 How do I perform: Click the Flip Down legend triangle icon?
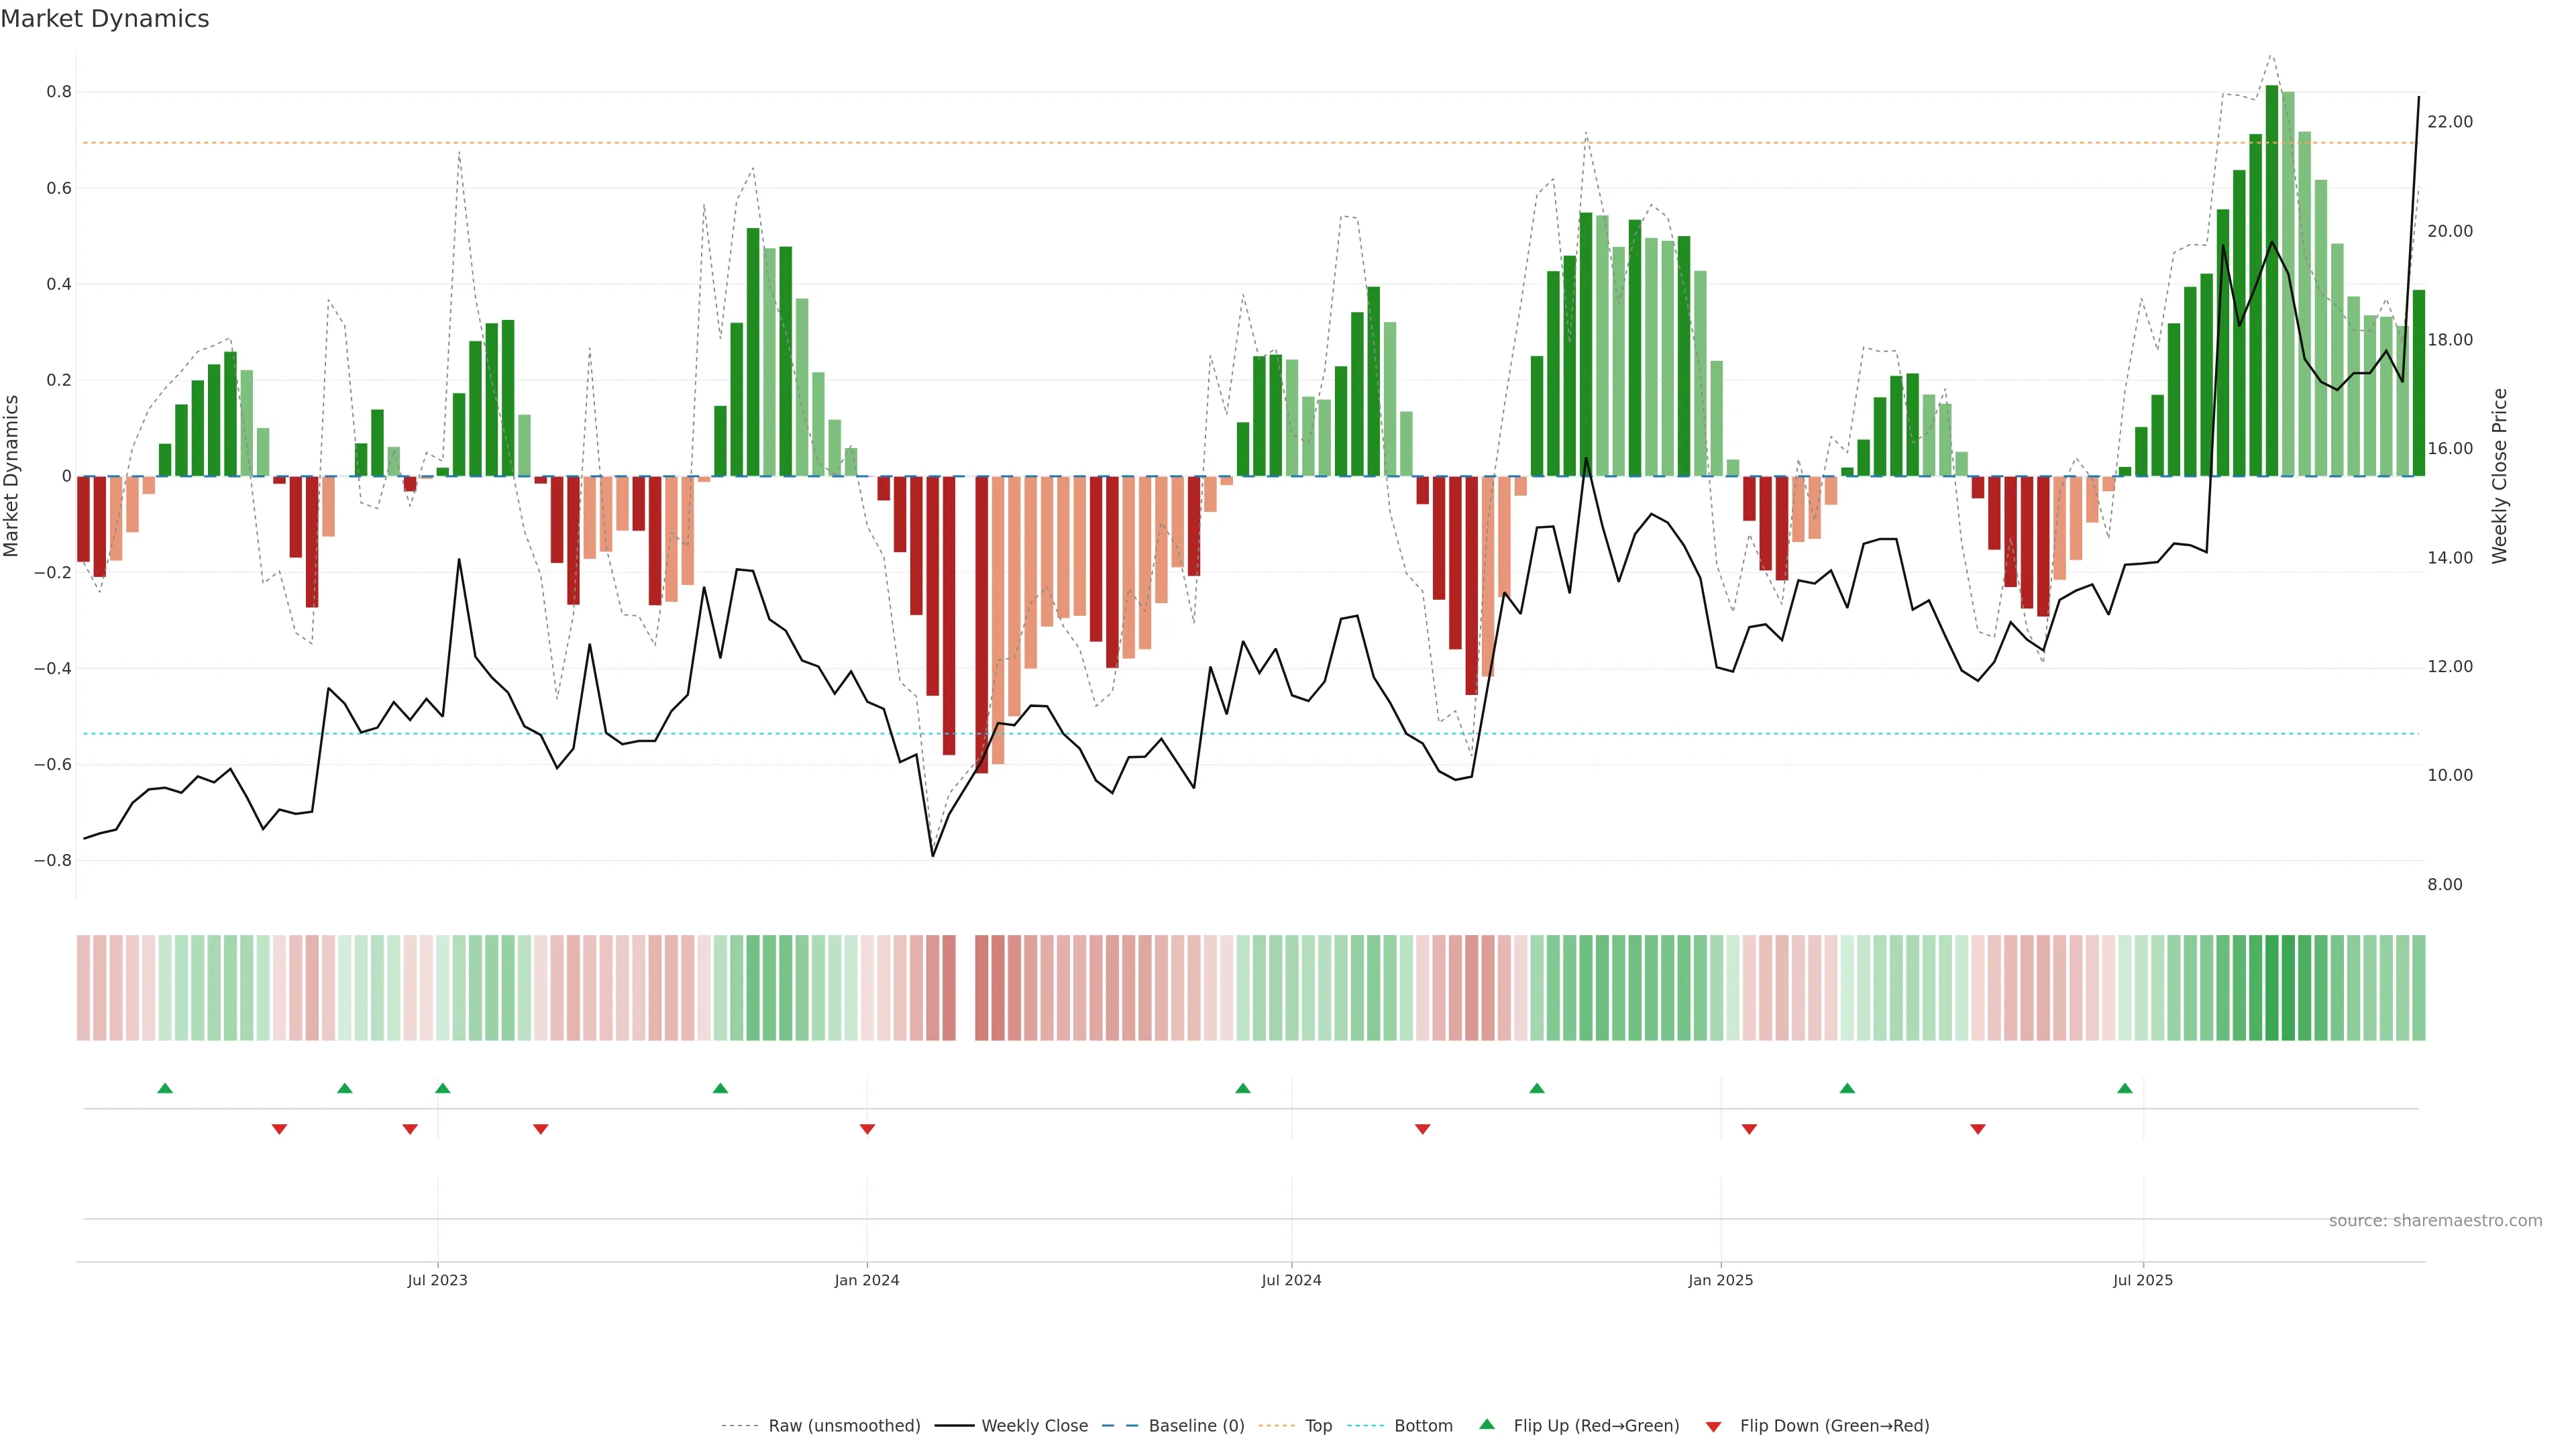1713,1426
